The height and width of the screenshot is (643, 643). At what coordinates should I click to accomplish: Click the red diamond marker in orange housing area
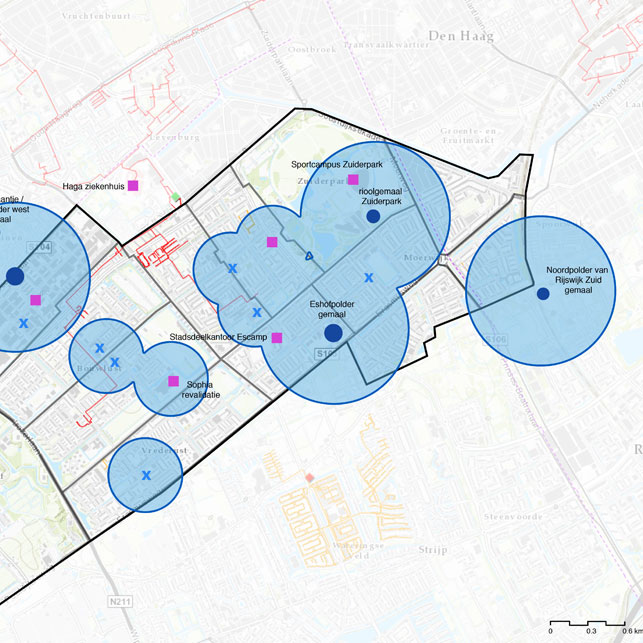click(310, 477)
